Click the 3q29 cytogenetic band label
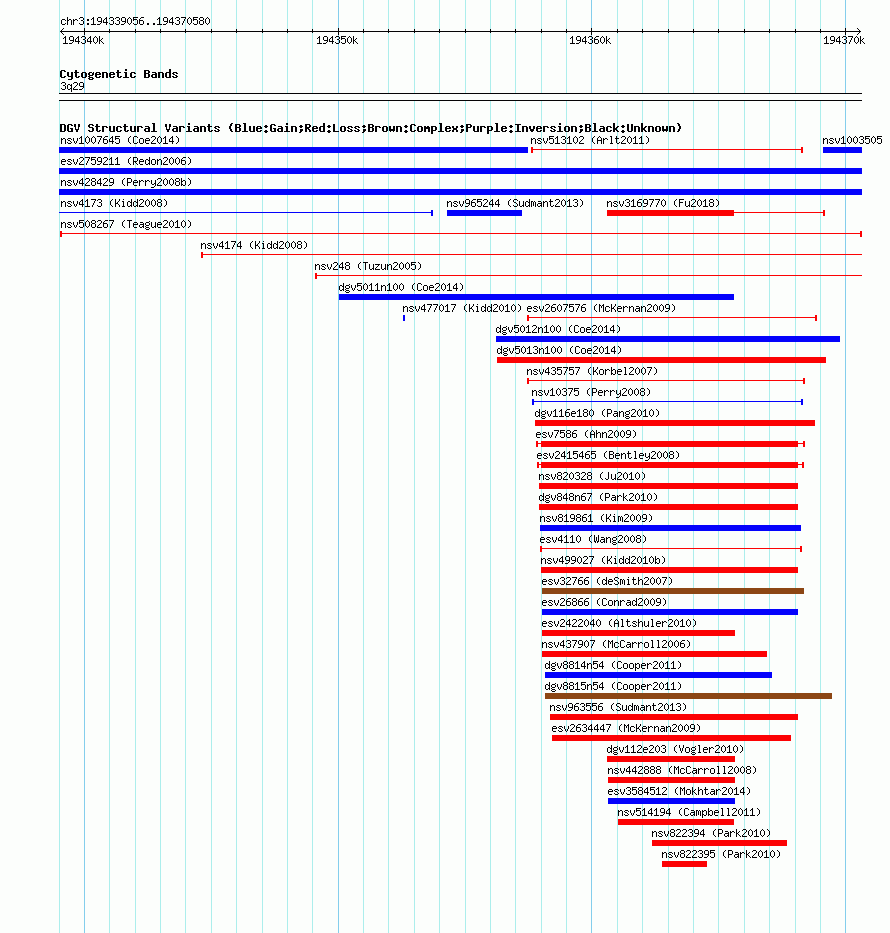This screenshot has height=933, width=890. (72, 86)
